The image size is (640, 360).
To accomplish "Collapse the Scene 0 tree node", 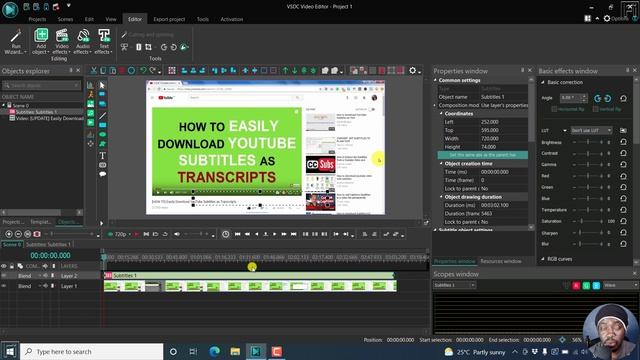I will pos(4,105).
